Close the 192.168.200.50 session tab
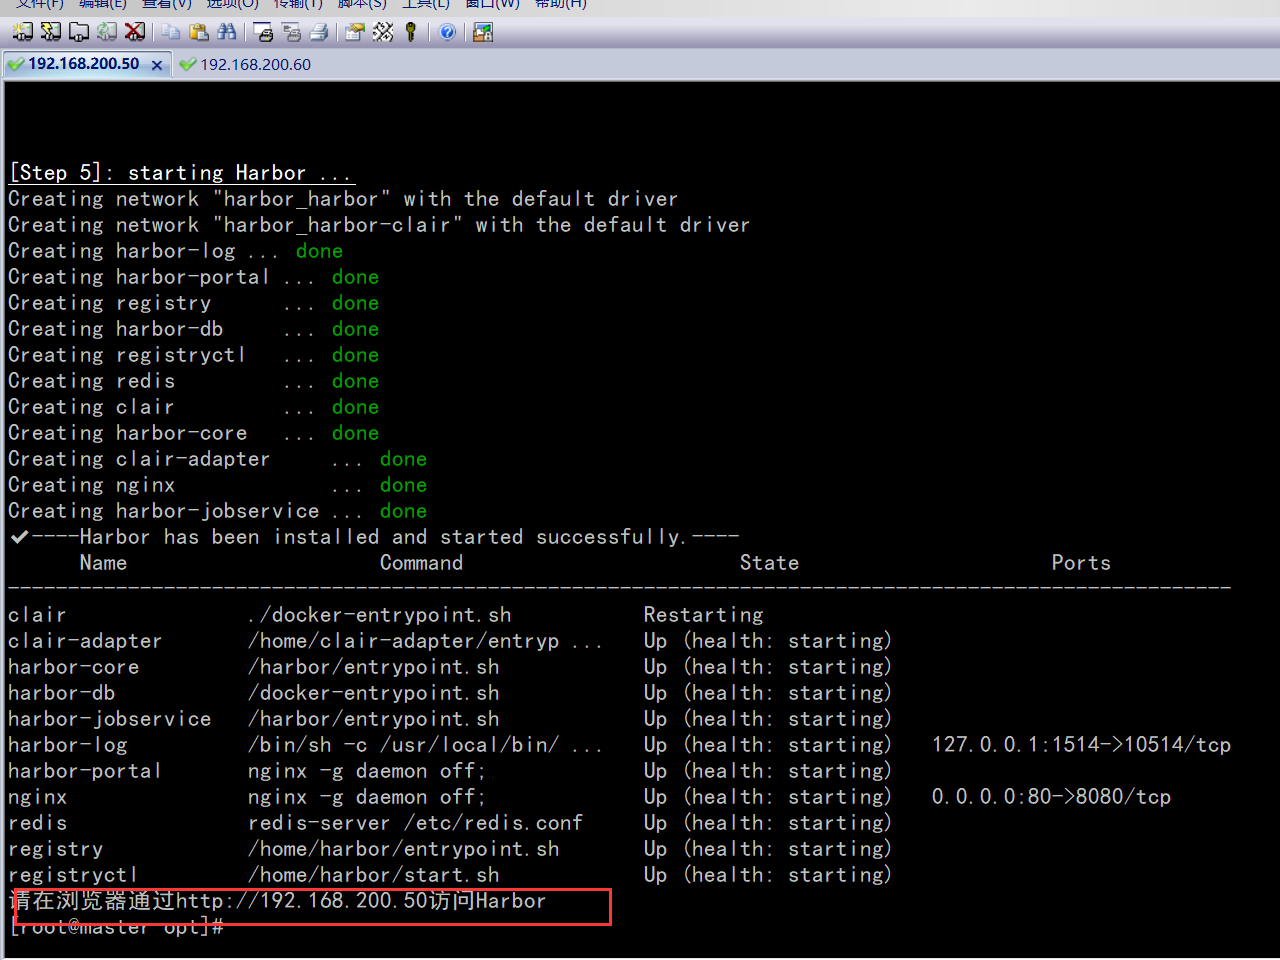The width and height of the screenshot is (1280, 960). 156,63
